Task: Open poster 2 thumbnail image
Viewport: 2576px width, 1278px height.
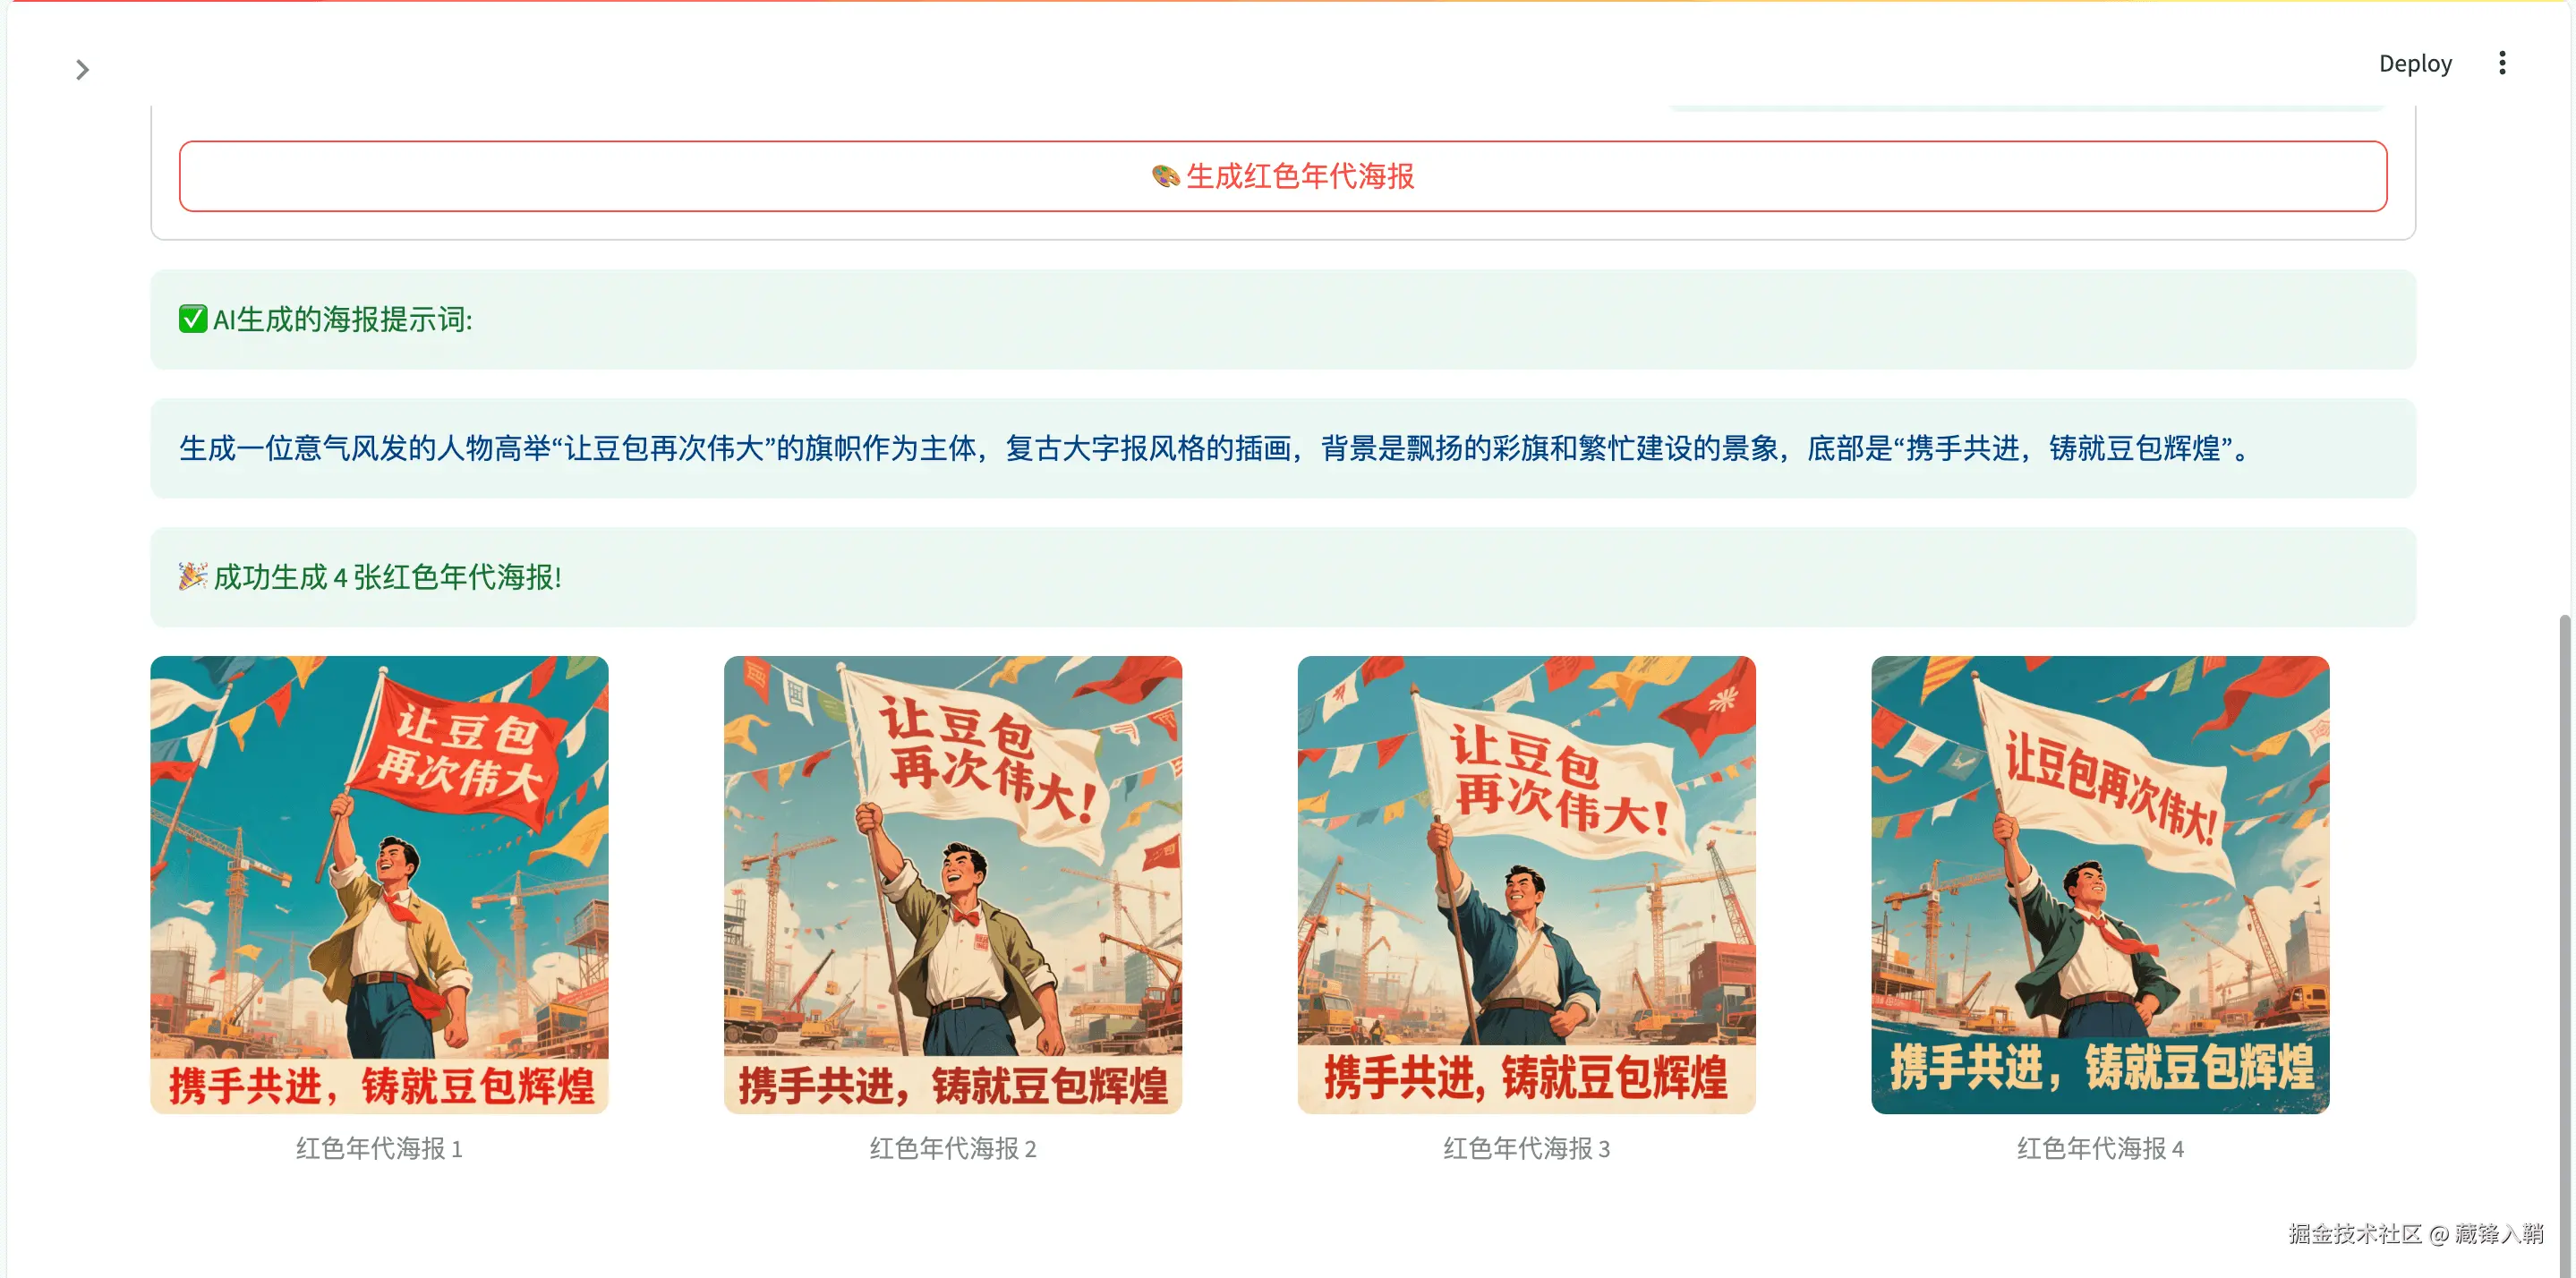Action: [x=953, y=885]
